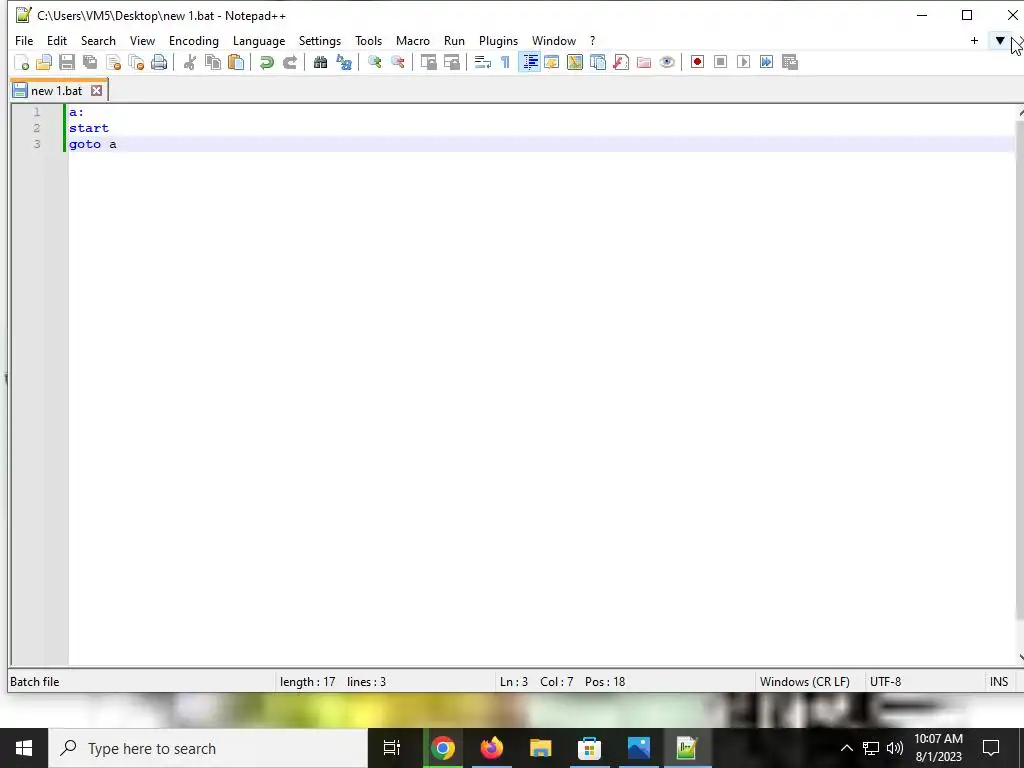The image size is (1024, 768).
Task: Open the Tools menu
Action: click(x=368, y=40)
